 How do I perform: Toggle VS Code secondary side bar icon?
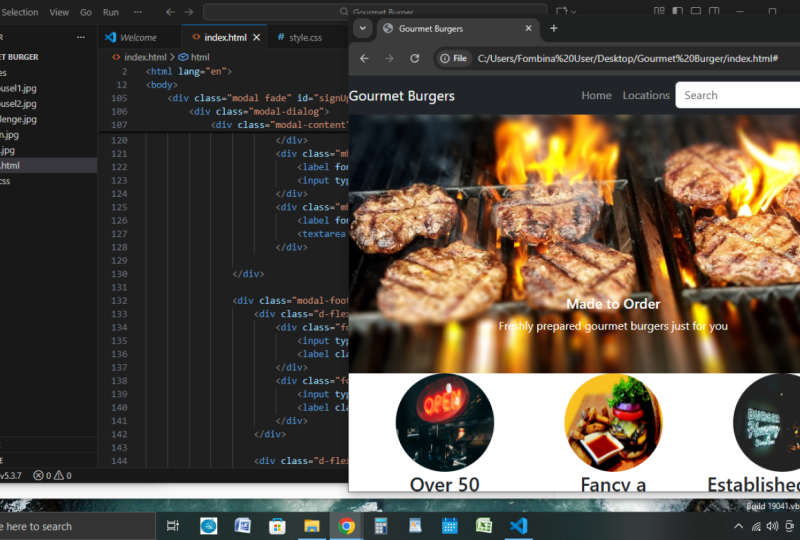click(x=714, y=11)
